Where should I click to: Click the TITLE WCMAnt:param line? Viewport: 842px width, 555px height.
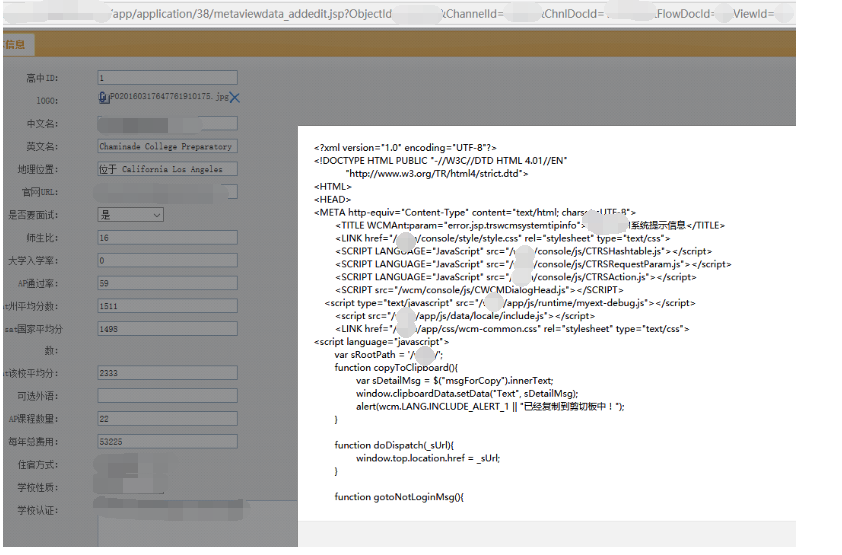click(530, 225)
